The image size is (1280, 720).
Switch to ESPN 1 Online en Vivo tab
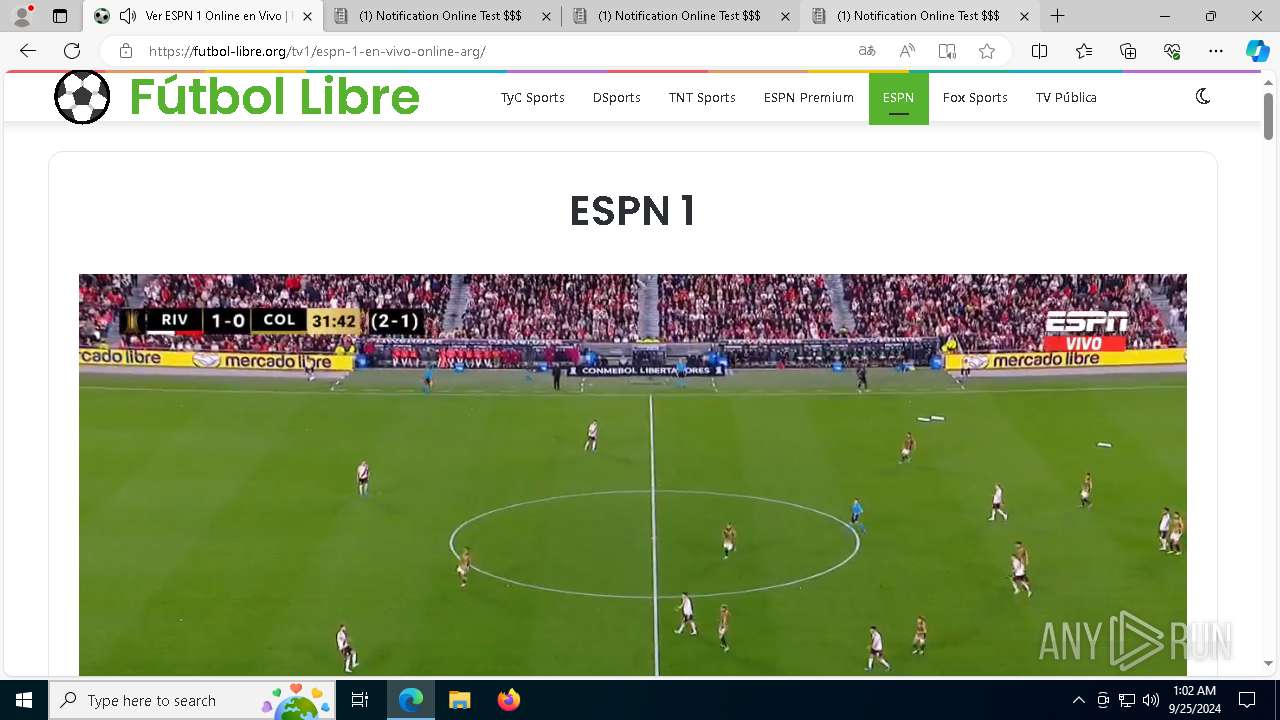point(204,16)
